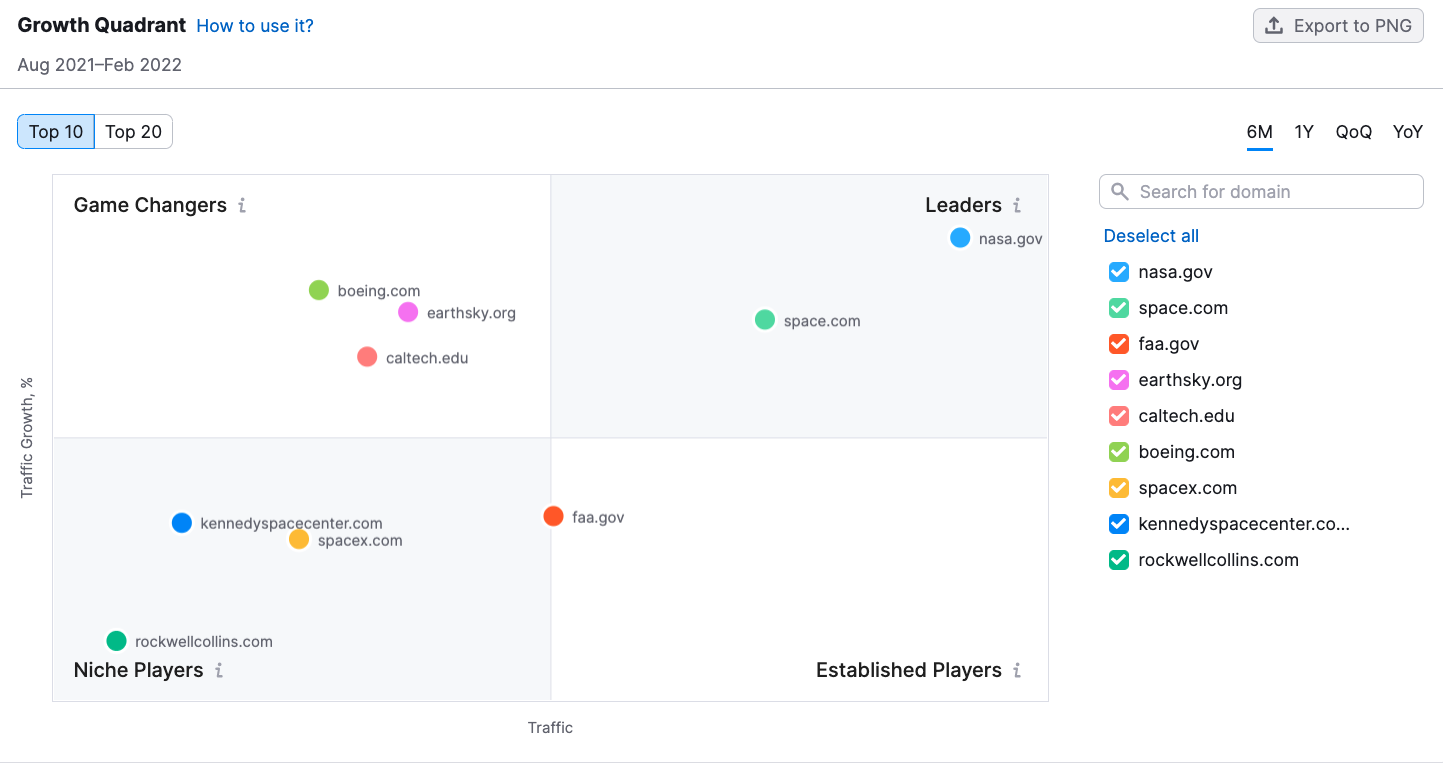The image size is (1443, 763).
Task: Switch to QoQ comparison
Action: click(1354, 132)
